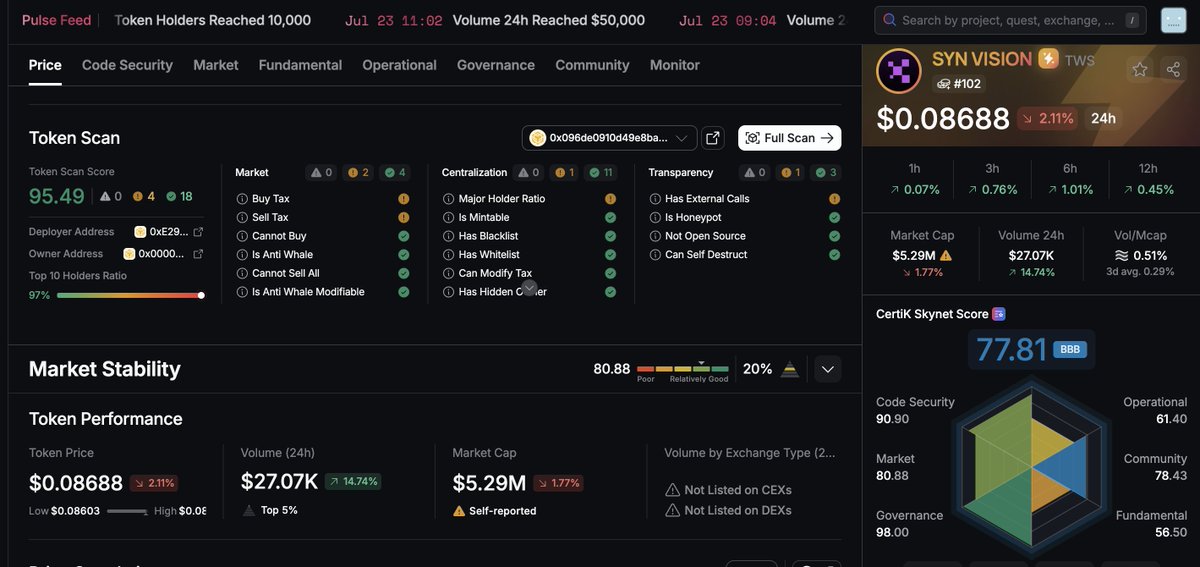Share the SYN VISION project page

click(1173, 69)
